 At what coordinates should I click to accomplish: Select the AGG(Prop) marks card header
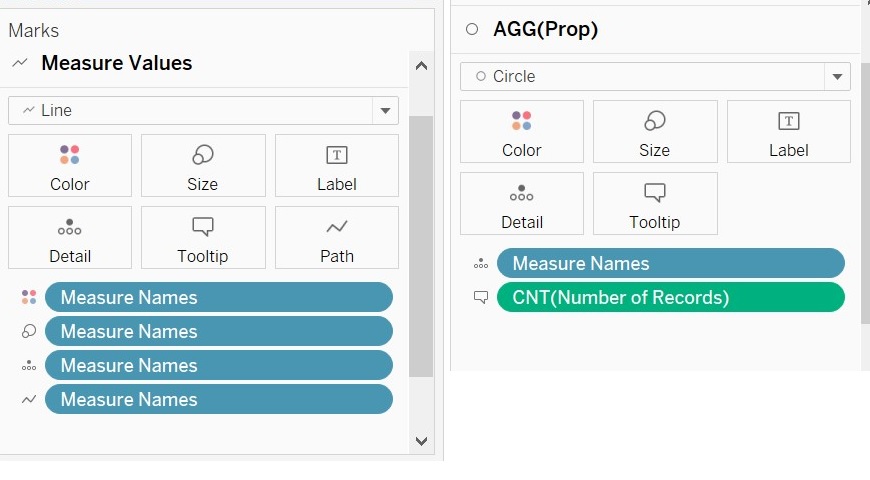545,30
